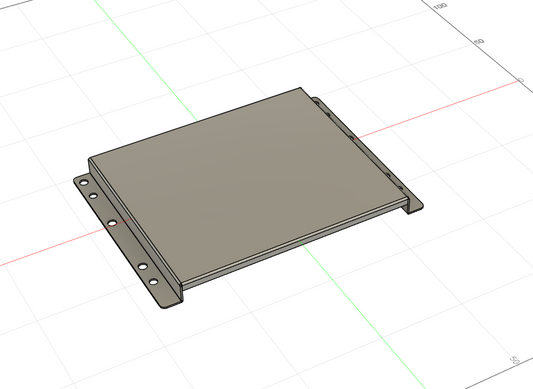
Task: Click the "50" label between 100 and 0
Action: [479, 41]
